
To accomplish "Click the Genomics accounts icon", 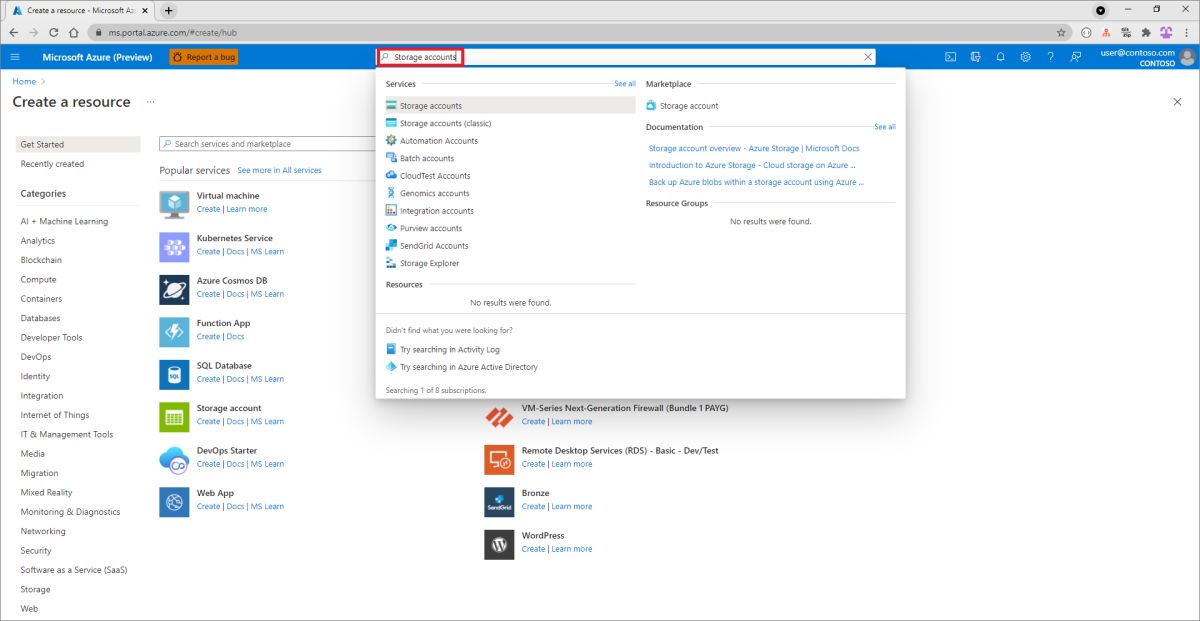I will 391,193.
